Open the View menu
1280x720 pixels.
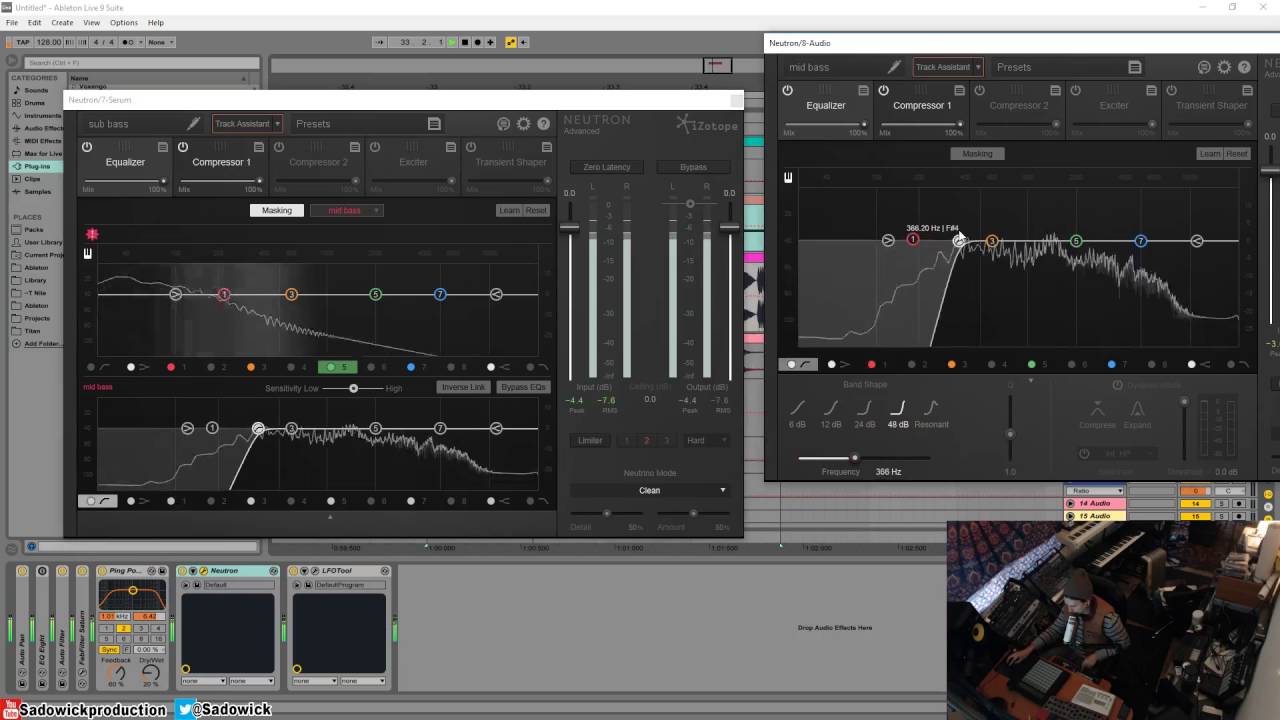pos(91,22)
